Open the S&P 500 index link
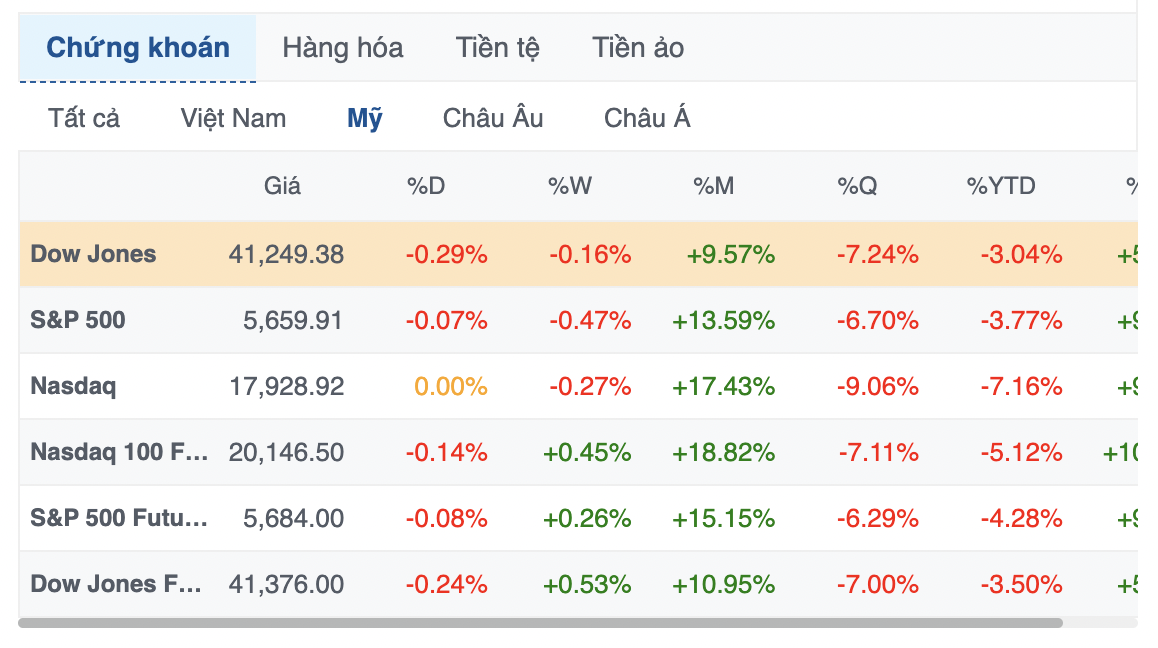The image size is (1158, 648). [78, 320]
